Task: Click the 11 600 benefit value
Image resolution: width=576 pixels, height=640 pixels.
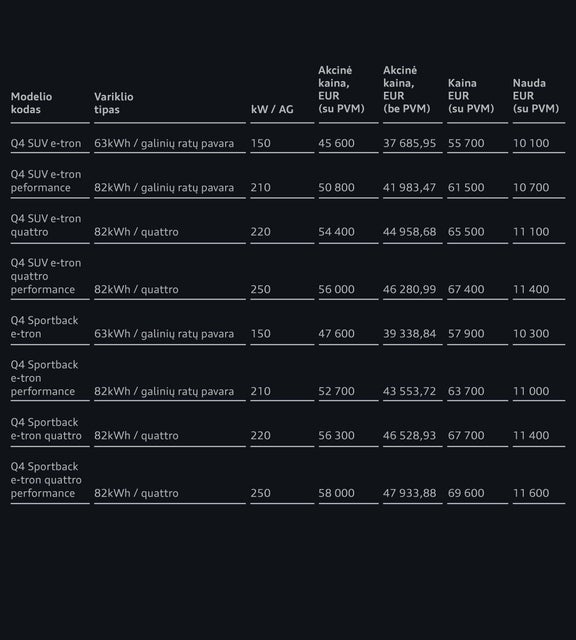Action: [531, 493]
